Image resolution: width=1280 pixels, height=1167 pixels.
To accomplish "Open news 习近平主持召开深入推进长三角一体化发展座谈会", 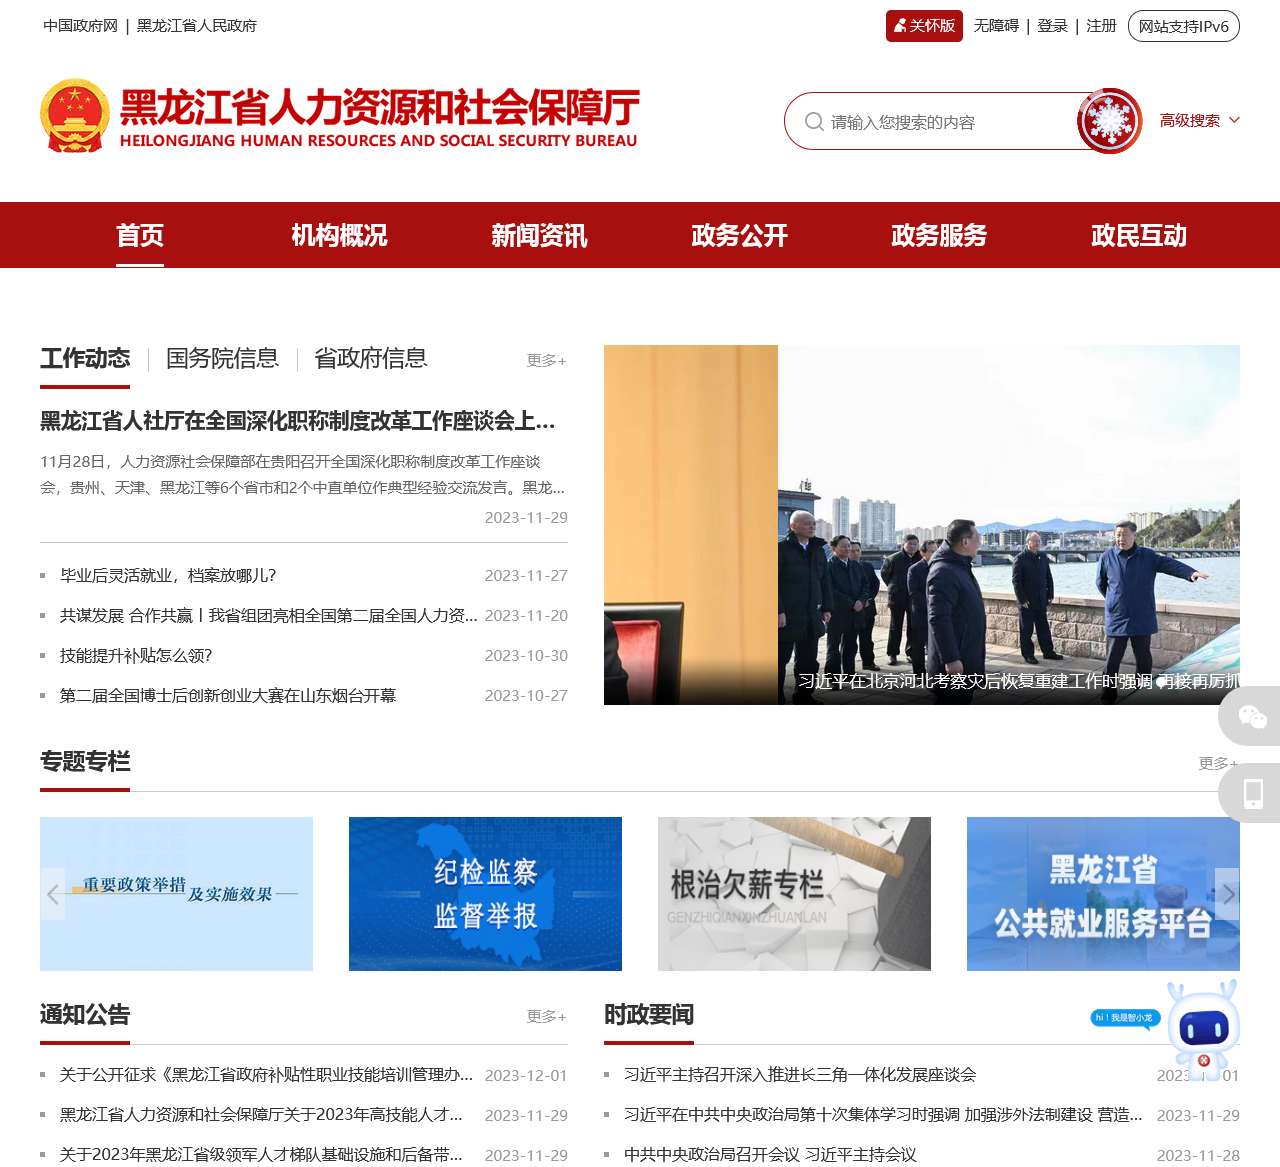I will 800,1075.
